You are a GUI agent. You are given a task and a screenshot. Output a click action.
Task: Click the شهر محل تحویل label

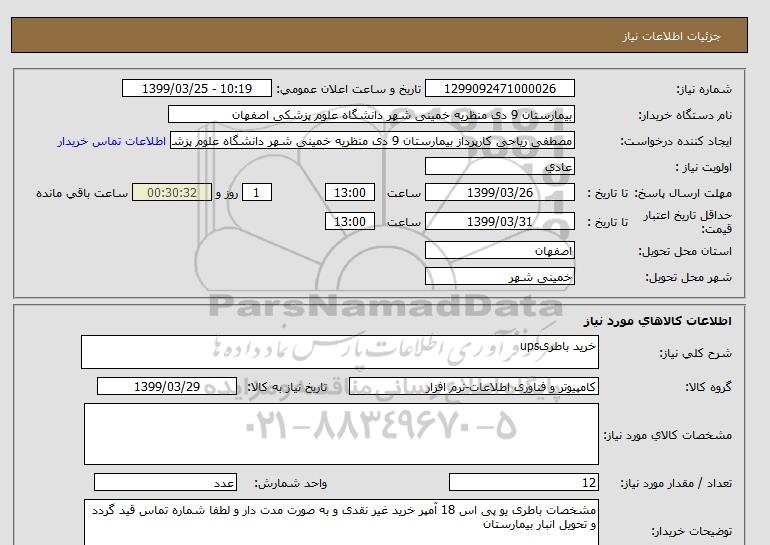pos(688,277)
